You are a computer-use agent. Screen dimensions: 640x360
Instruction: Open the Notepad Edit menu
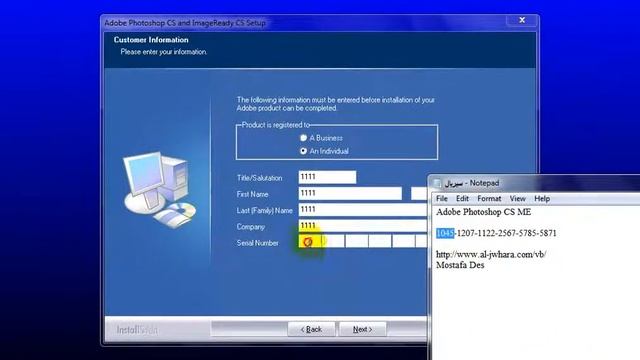point(462,199)
